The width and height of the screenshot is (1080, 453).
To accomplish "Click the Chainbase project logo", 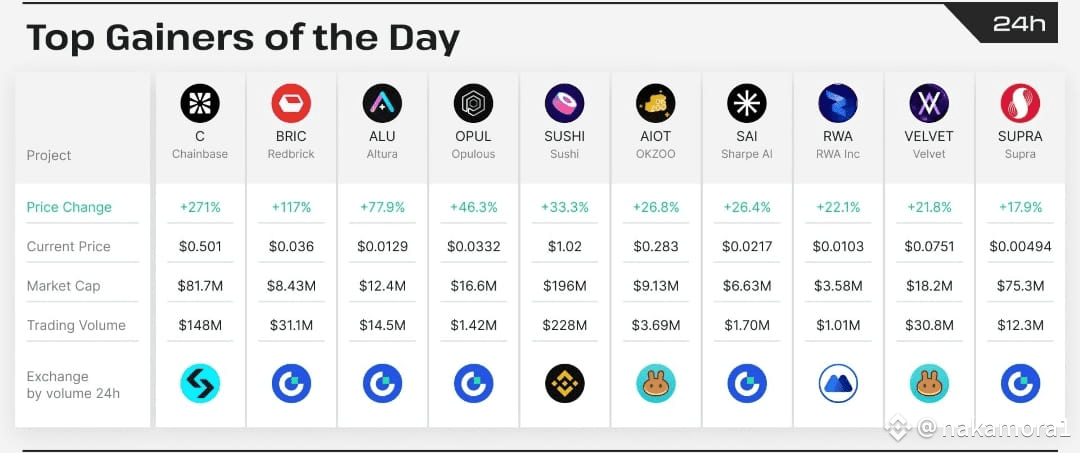I will tap(200, 103).
